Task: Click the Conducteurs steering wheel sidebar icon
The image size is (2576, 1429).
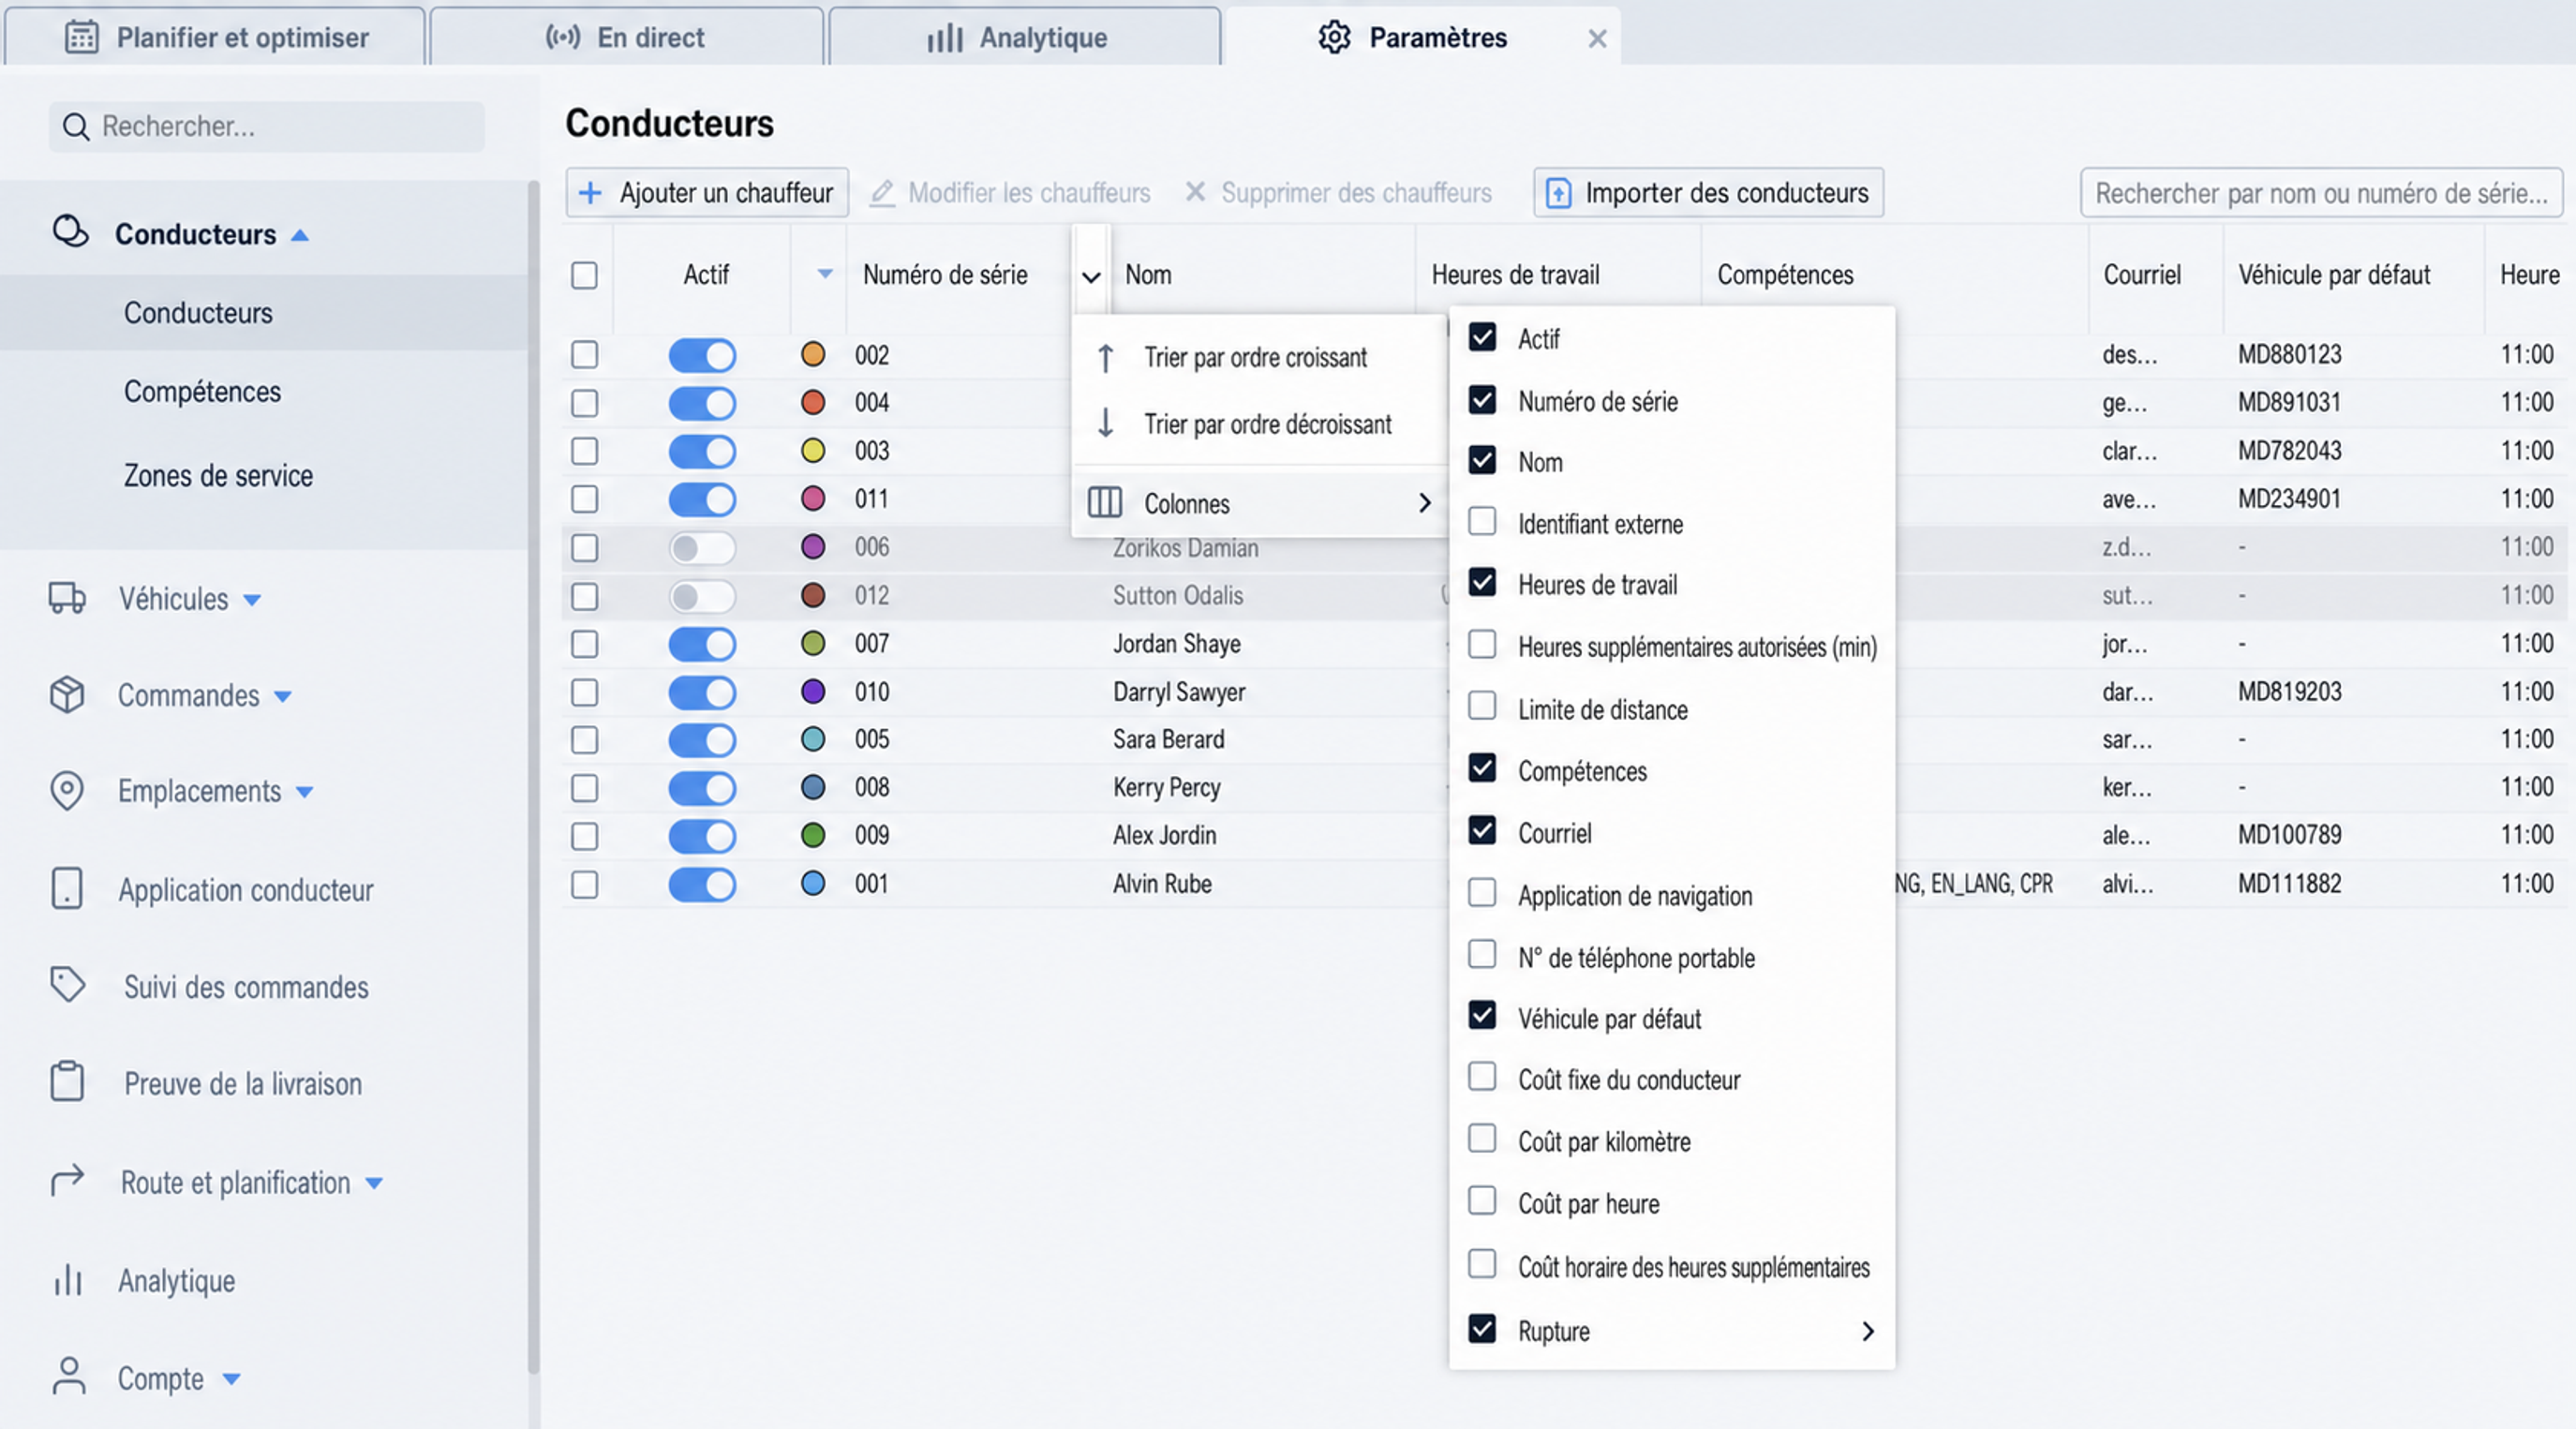Action: tap(70, 232)
